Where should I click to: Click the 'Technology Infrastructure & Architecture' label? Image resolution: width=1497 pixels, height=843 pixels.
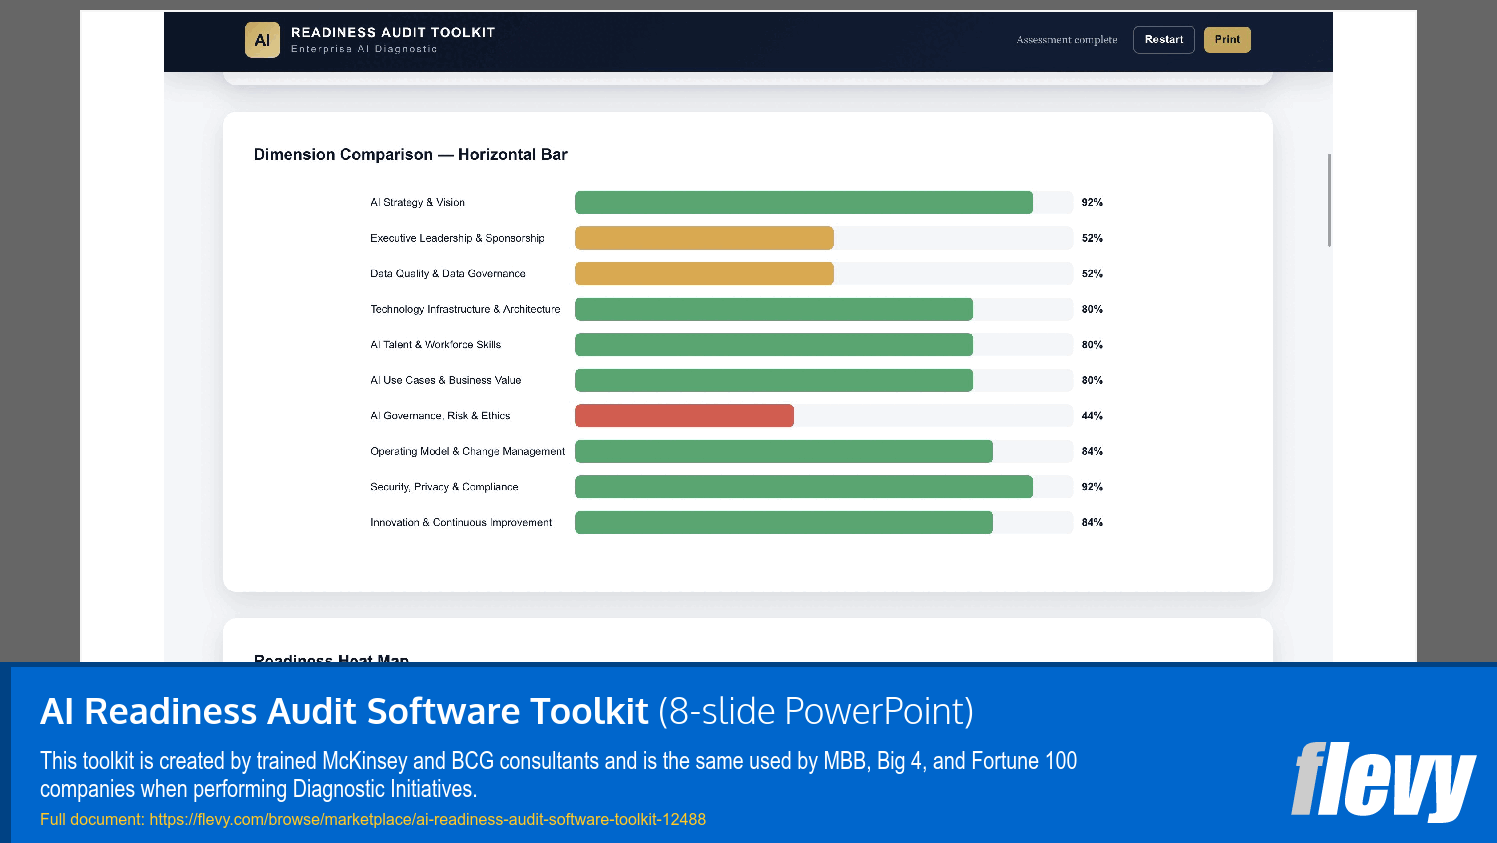[x=465, y=309]
